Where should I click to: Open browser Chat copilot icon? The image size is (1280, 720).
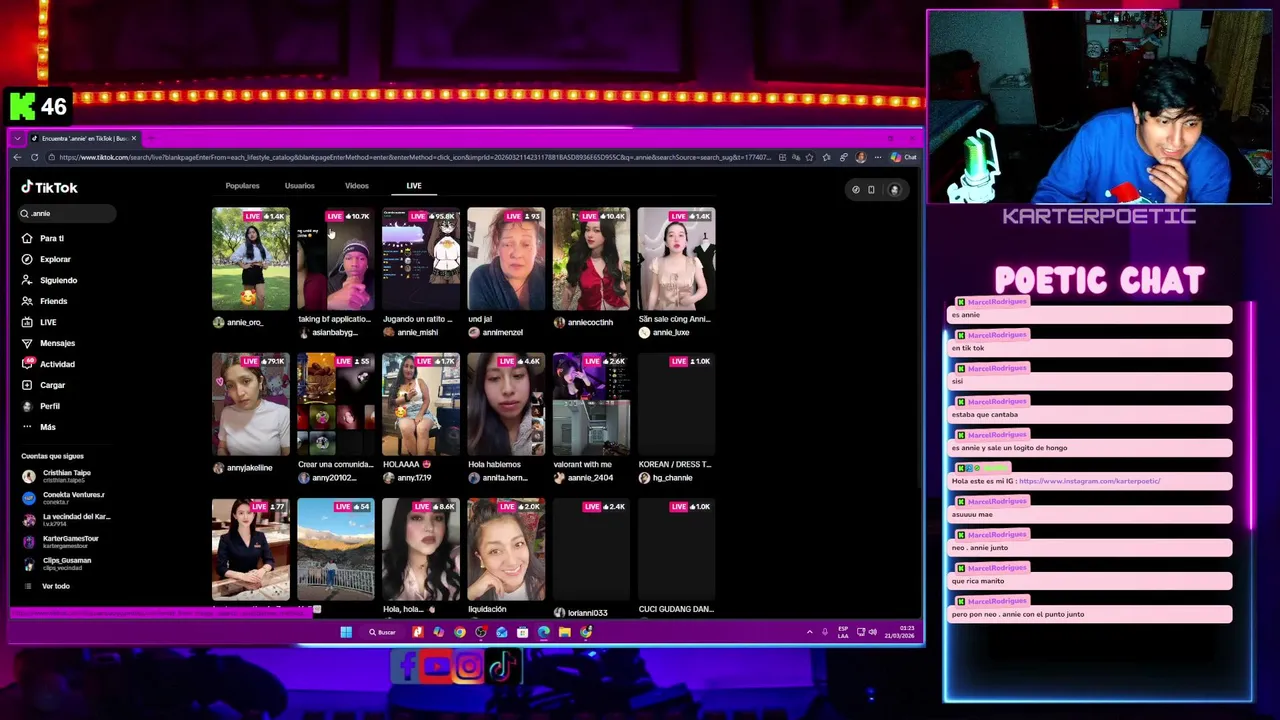(904, 157)
